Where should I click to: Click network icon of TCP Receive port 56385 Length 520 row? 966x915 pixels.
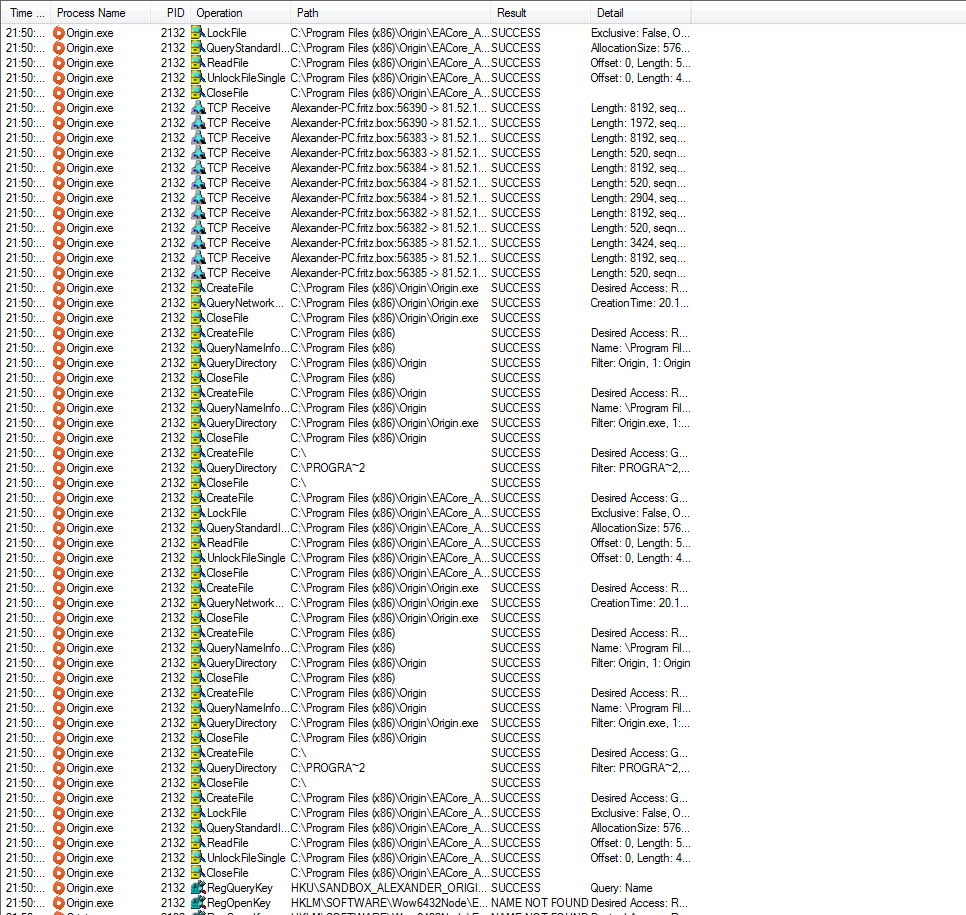pyautogui.click(x=198, y=273)
